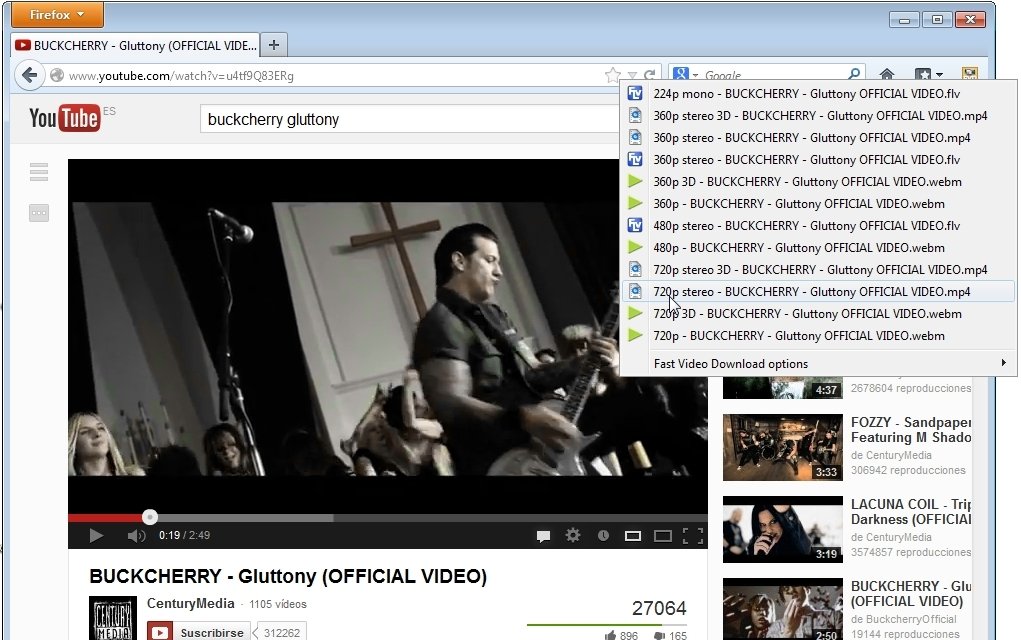Open the URL history dropdown arrow
Viewport: 1021px width, 640px height.
point(632,76)
